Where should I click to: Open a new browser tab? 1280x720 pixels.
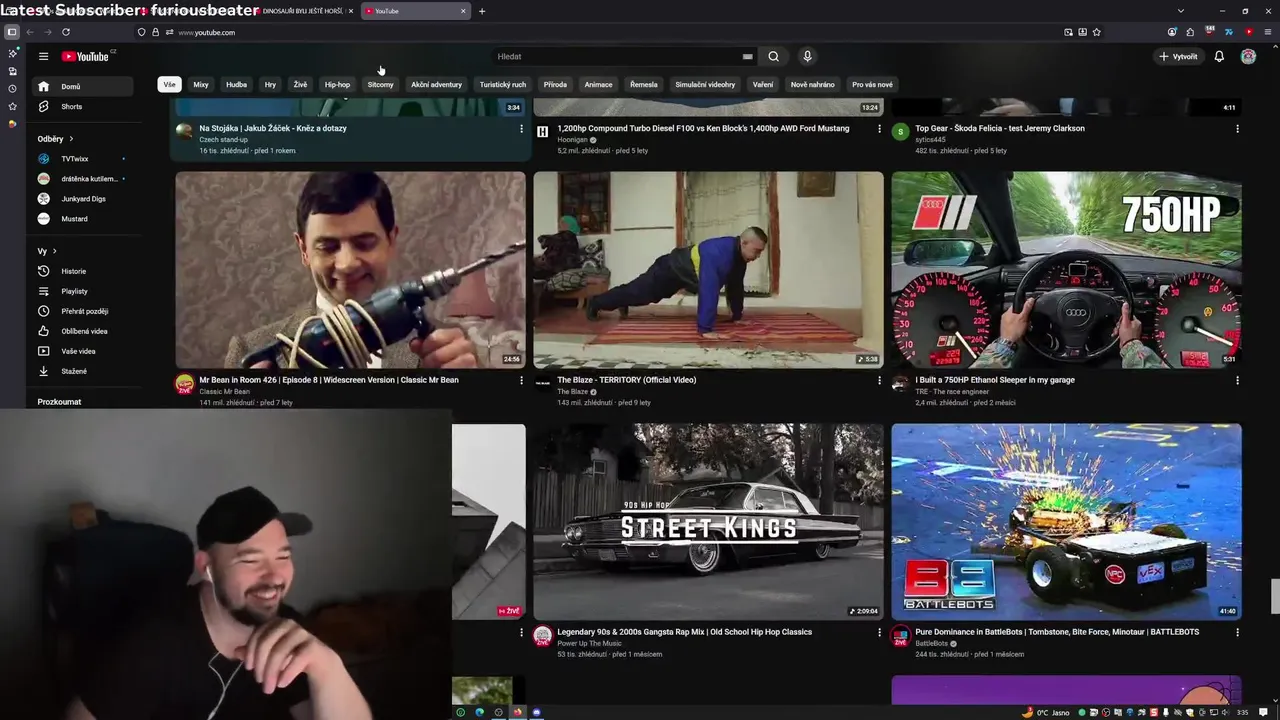482,11
